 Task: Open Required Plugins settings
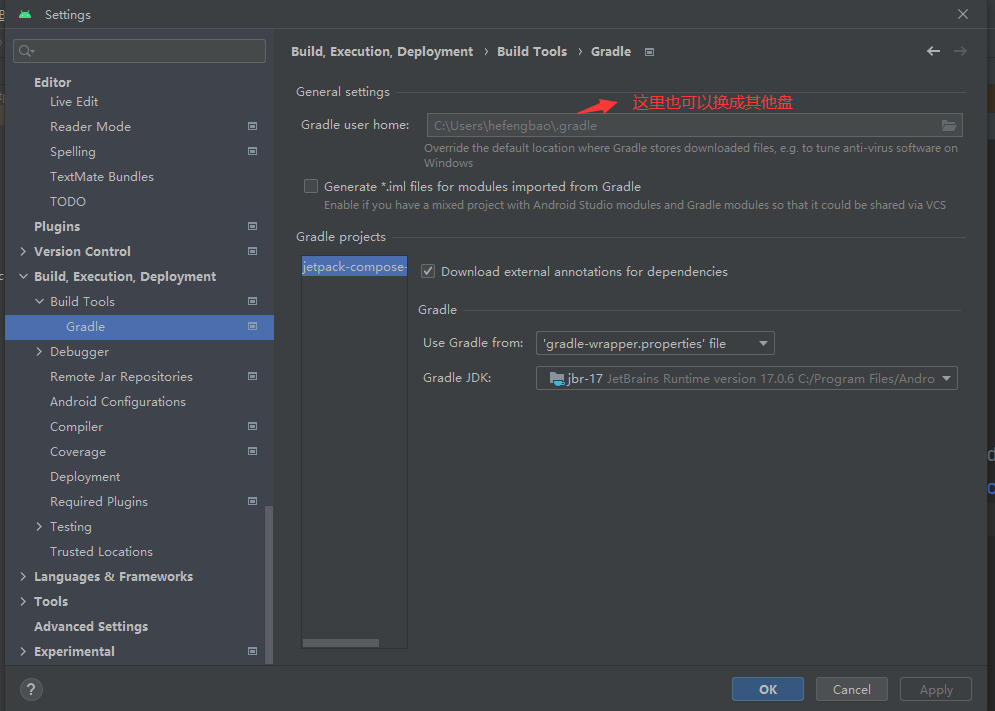(99, 502)
